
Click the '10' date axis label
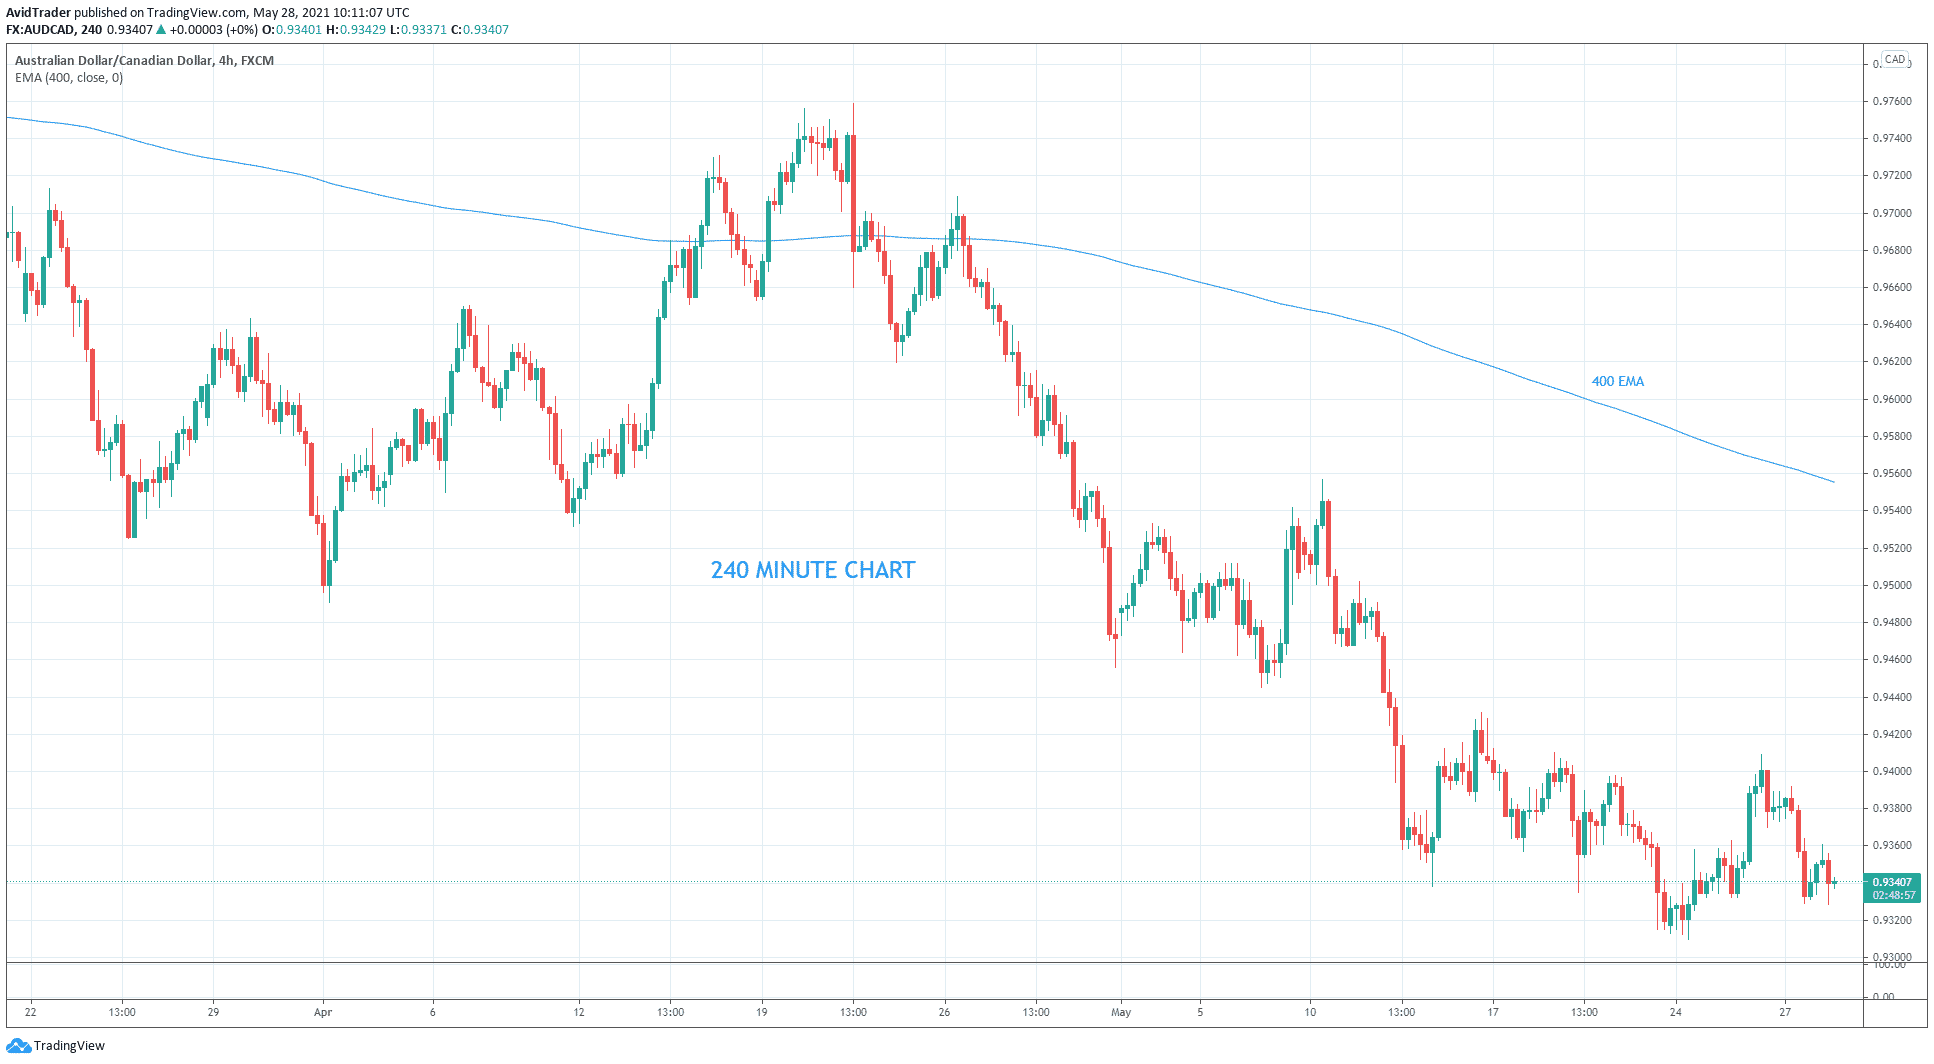coord(1310,1012)
